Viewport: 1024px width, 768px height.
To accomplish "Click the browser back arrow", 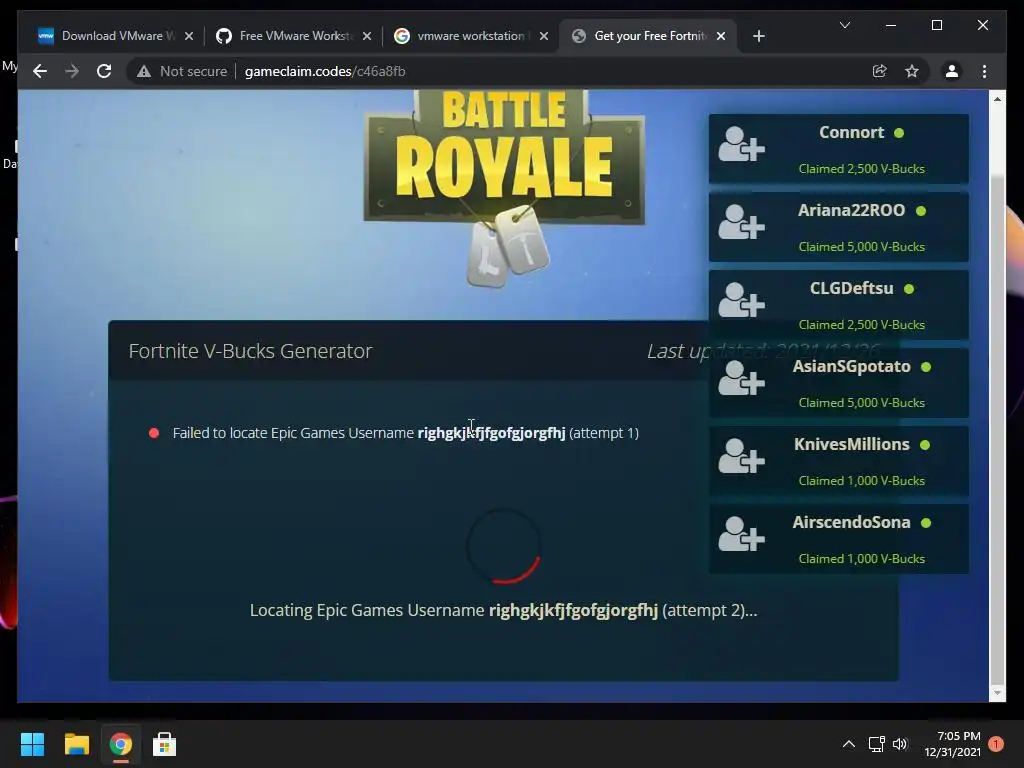I will tap(40, 71).
